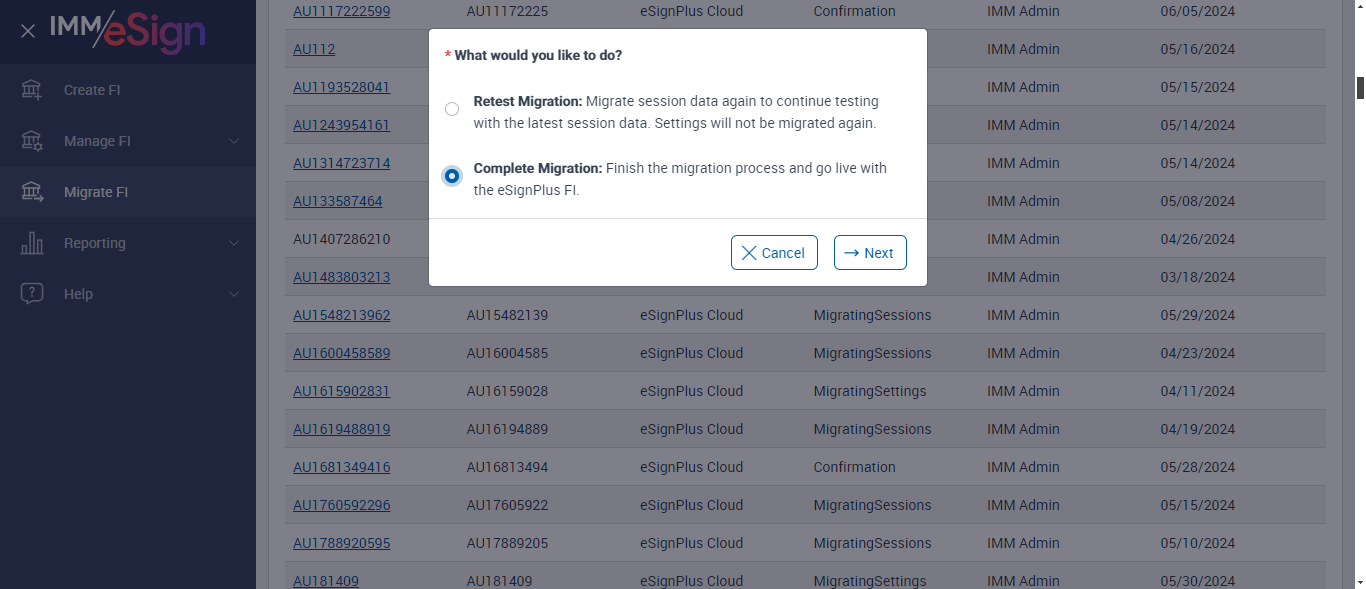Expand the Help submenu chevron
The width and height of the screenshot is (1366, 589).
pyautogui.click(x=234, y=294)
